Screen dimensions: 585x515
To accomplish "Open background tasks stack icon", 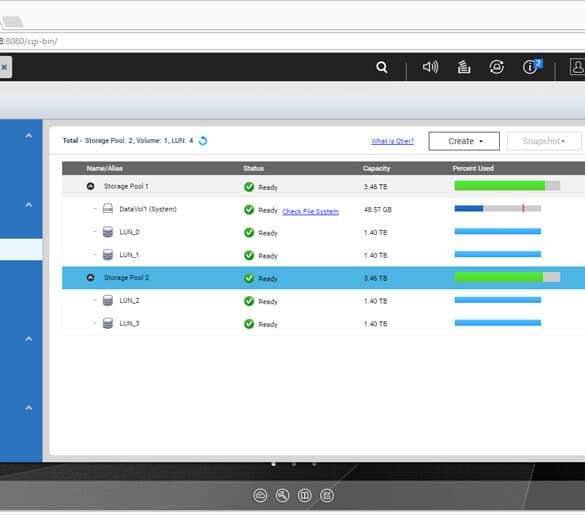I will pyautogui.click(x=464, y=67).
